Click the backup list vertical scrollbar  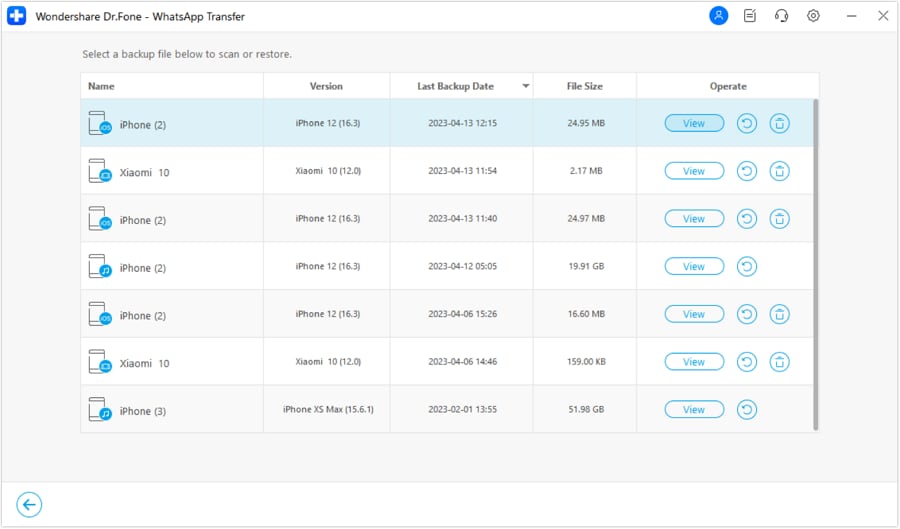[815, 264]
